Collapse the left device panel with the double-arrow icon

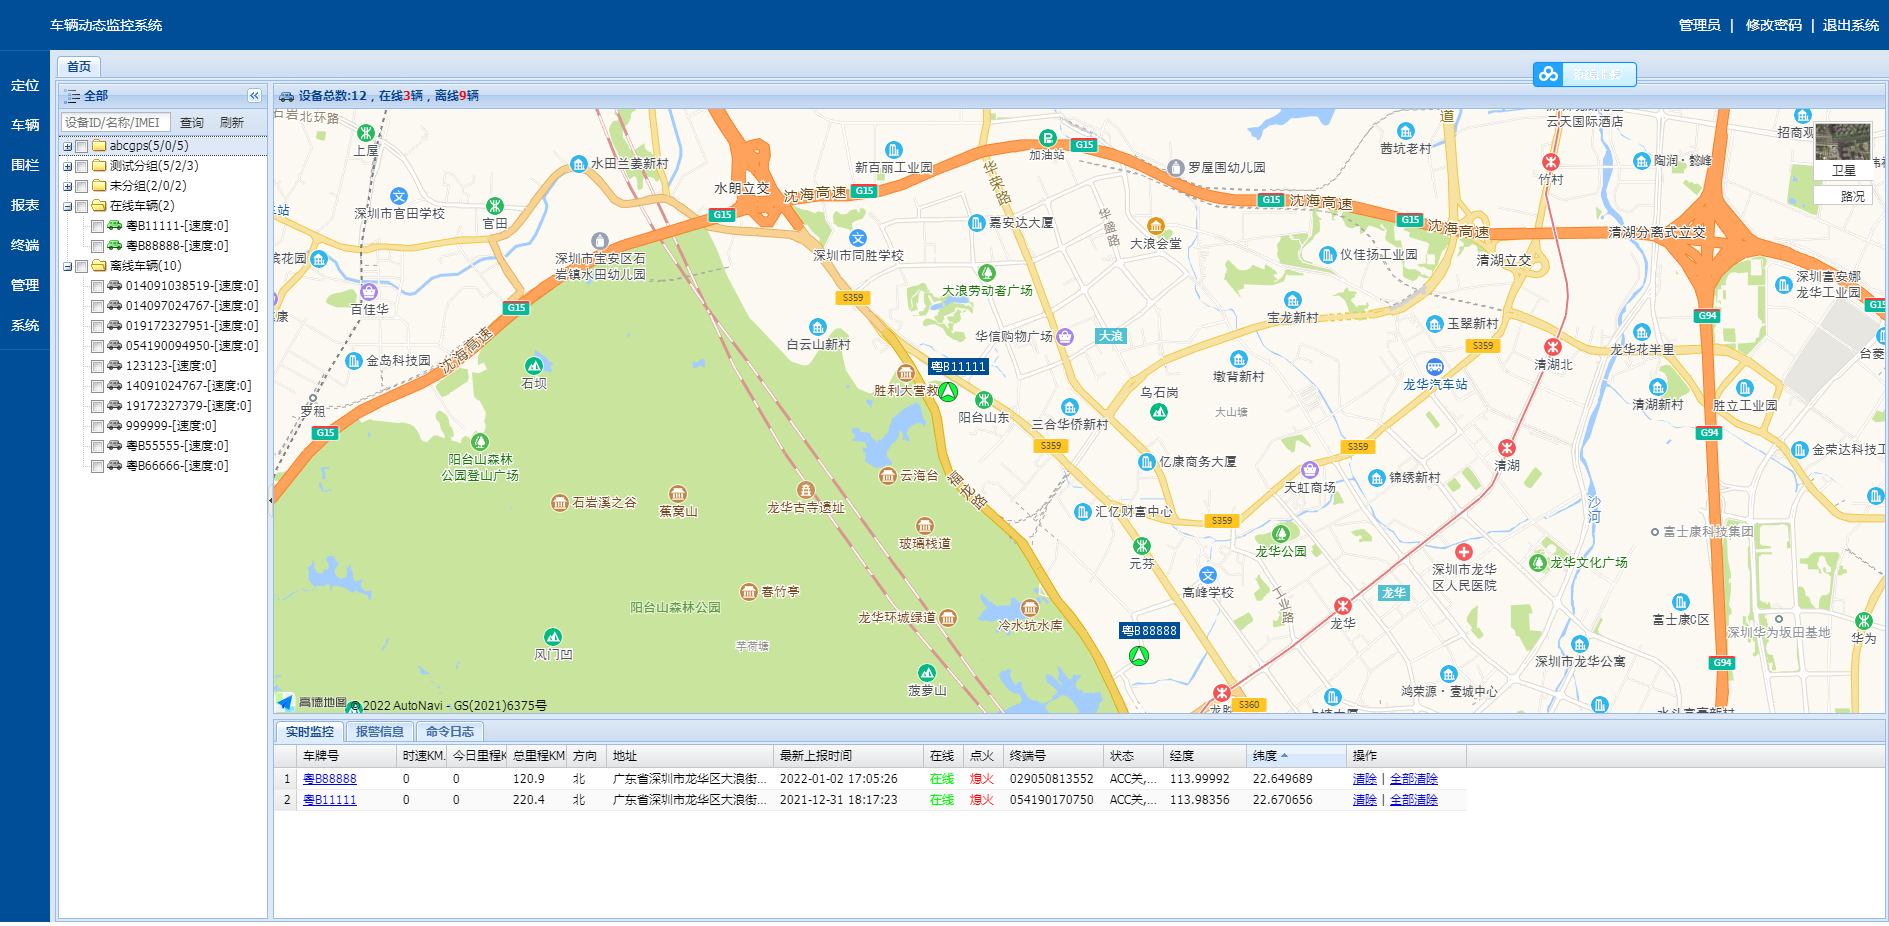[x=254, y=96]
